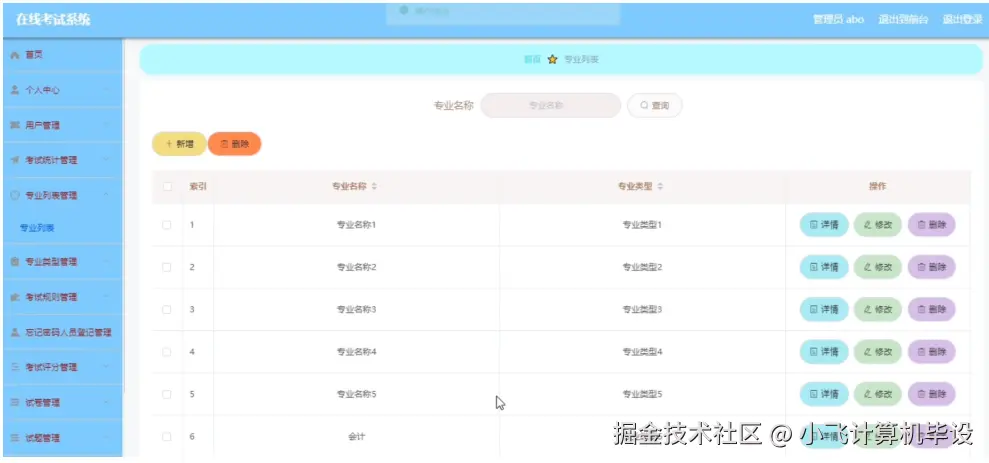Image resolution: width=989 pixels, height=463 pixels.
Task: Expand the 考试统计管理 menu chevron
Action: tap(106, 160)
